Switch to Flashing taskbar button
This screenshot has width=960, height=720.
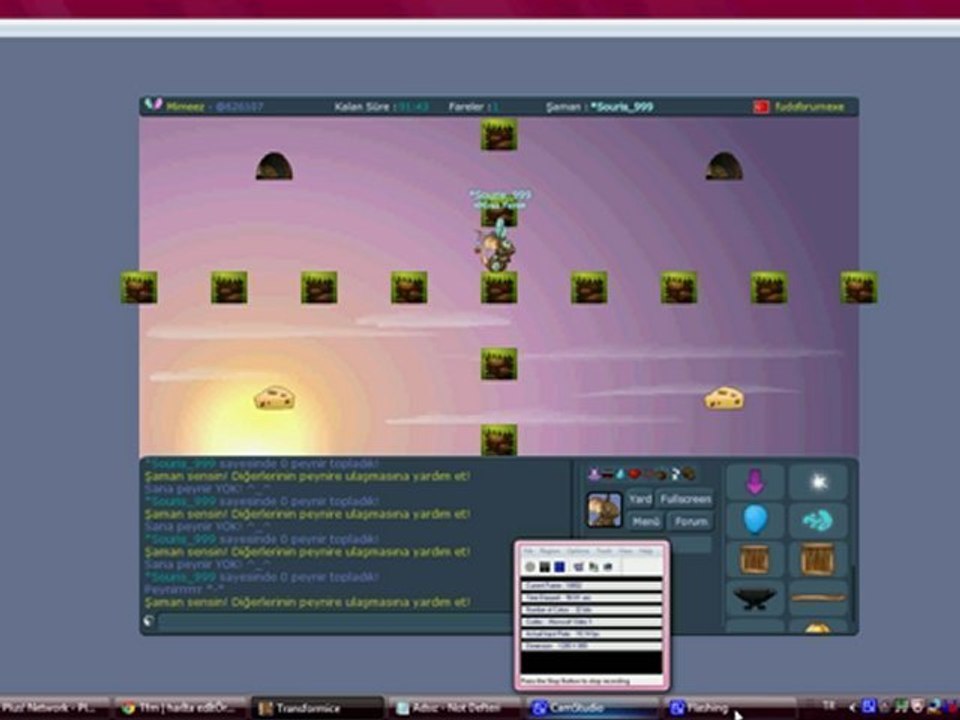pyautogui.click(x=730, y=708)
